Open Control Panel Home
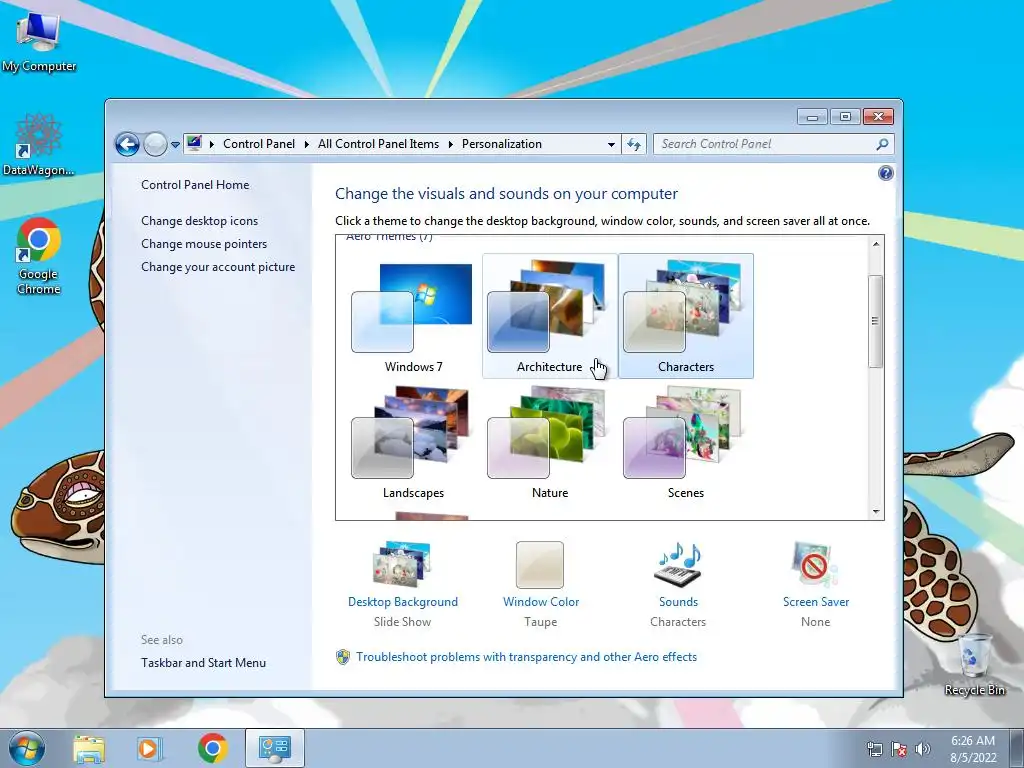This screenshot has height=768, width=1024. coord(195,185)
